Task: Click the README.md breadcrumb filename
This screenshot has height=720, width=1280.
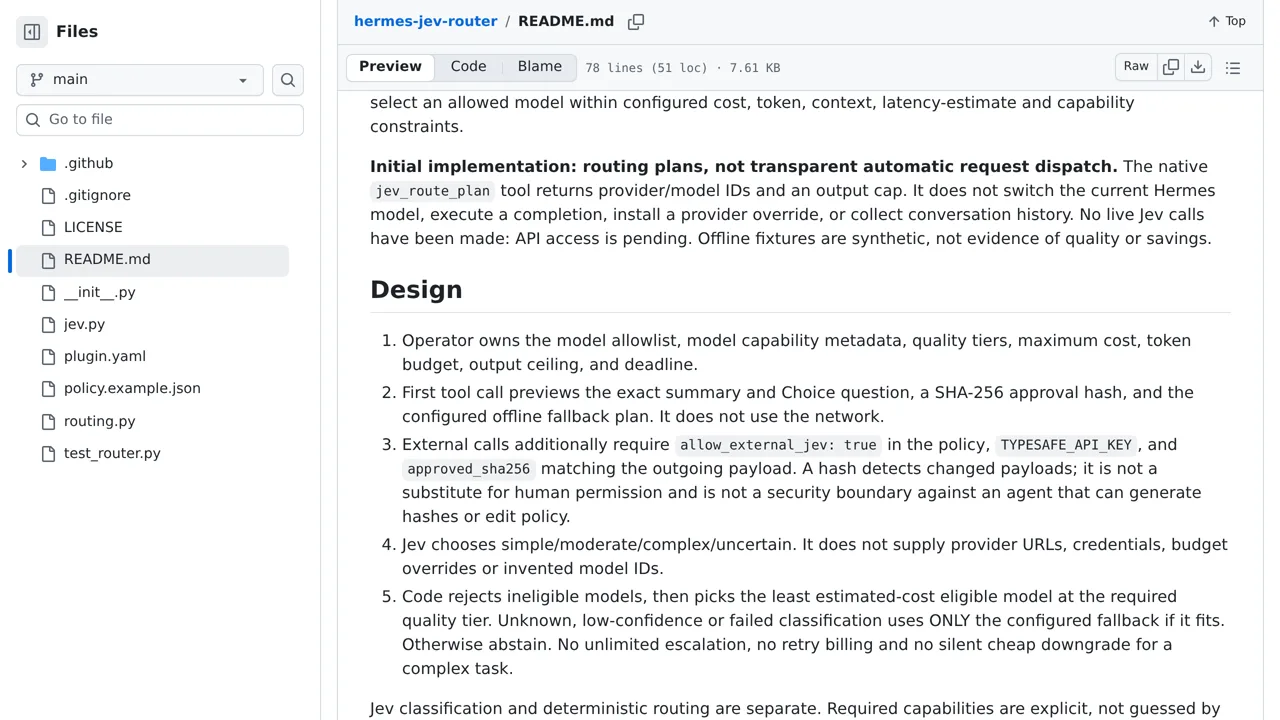Action: (566, 21)
